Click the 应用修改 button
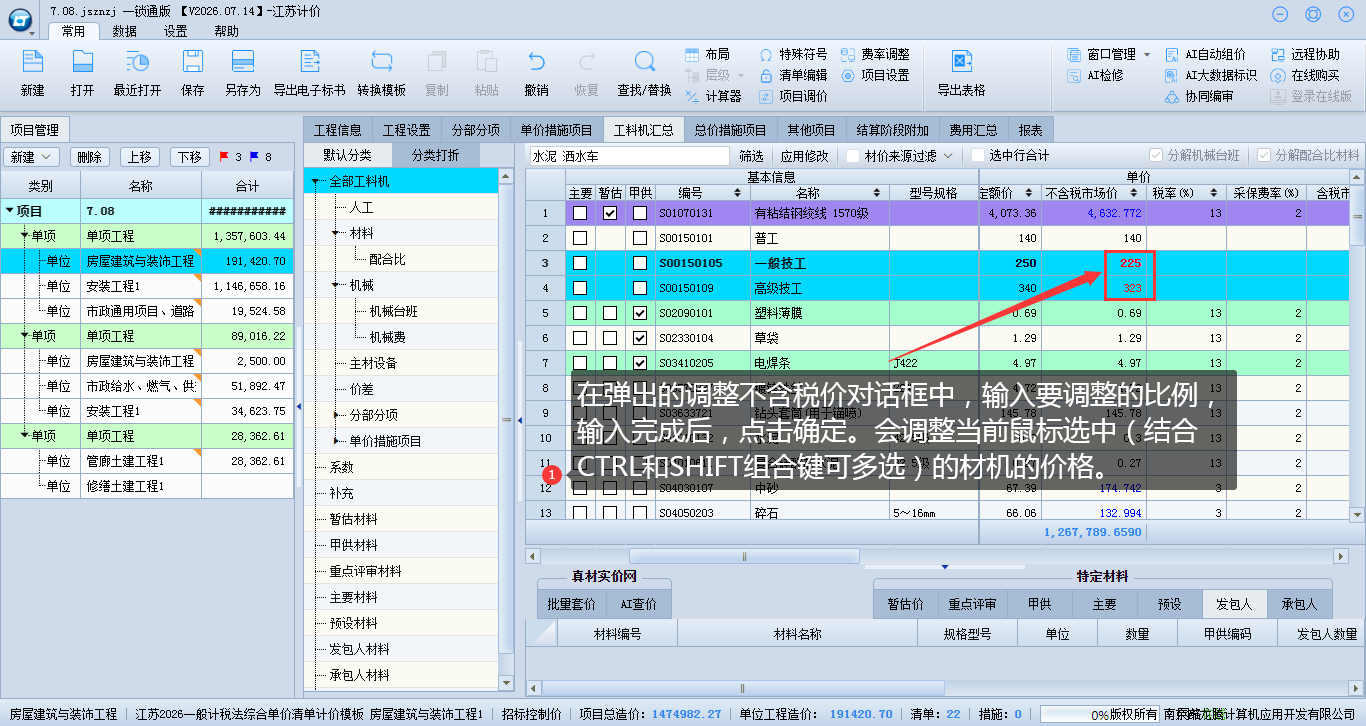The width and height of the screenshot is (1366, 726). tap(805, 156)
